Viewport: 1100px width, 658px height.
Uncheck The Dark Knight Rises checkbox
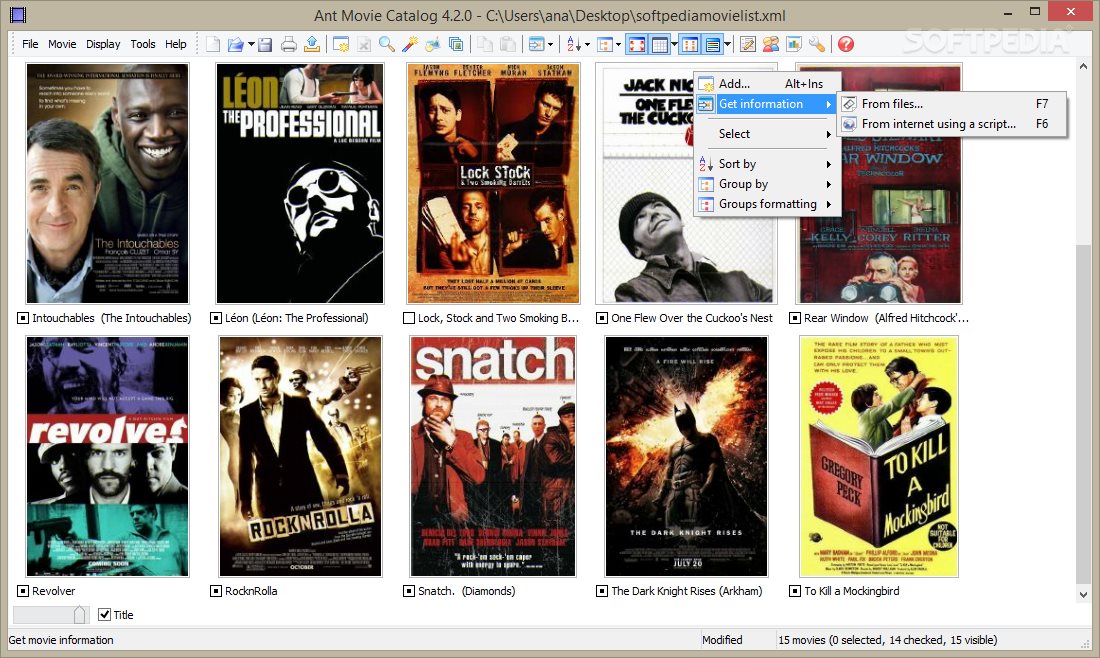(x=602, y=591)
